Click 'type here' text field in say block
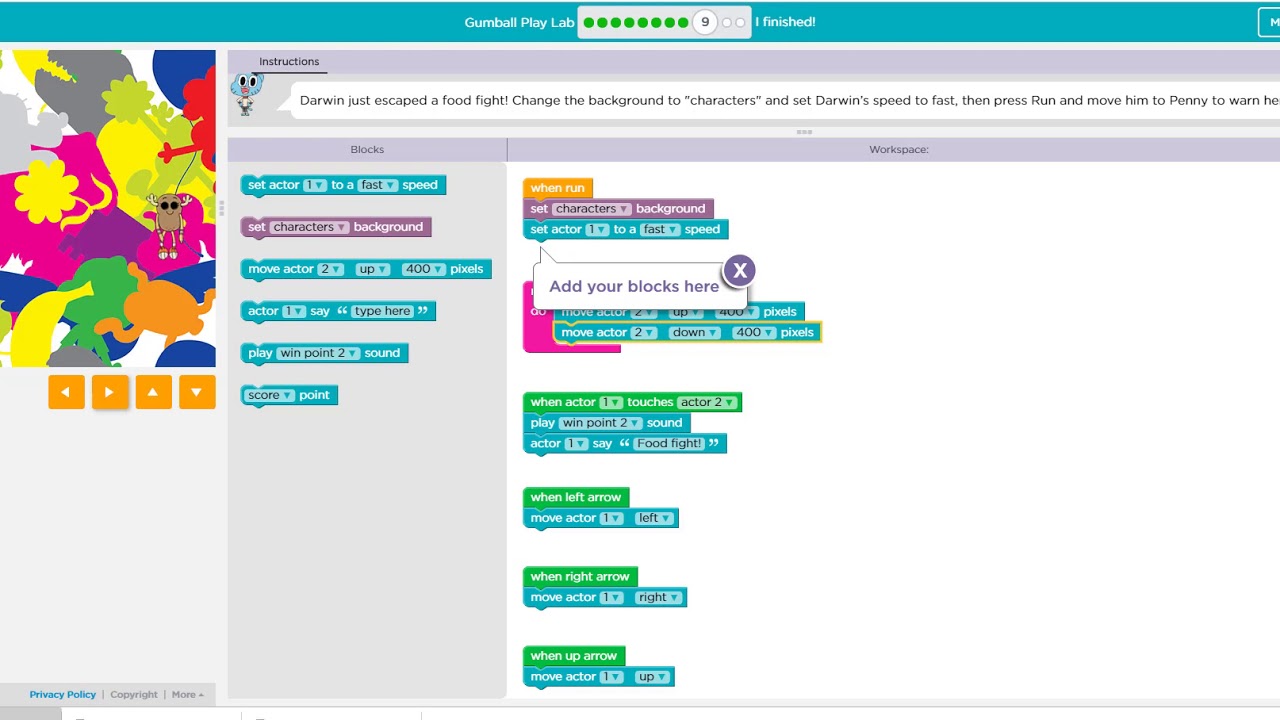Screen dimensions: 1280x720 [383, 311]
